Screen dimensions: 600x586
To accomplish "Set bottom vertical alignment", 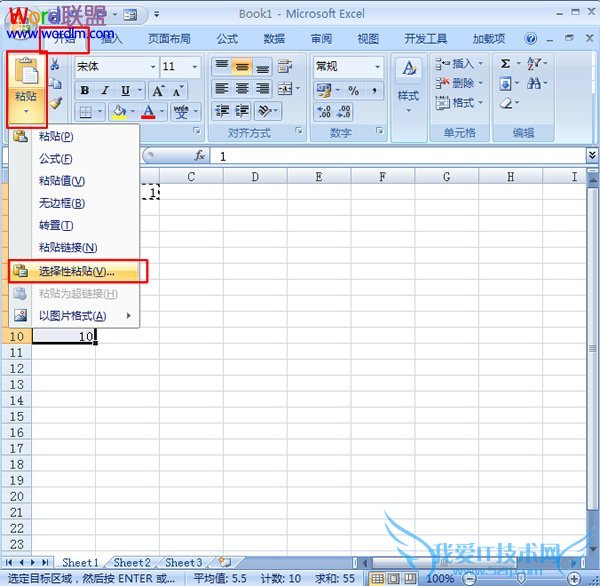I will (x=262, y=66).
